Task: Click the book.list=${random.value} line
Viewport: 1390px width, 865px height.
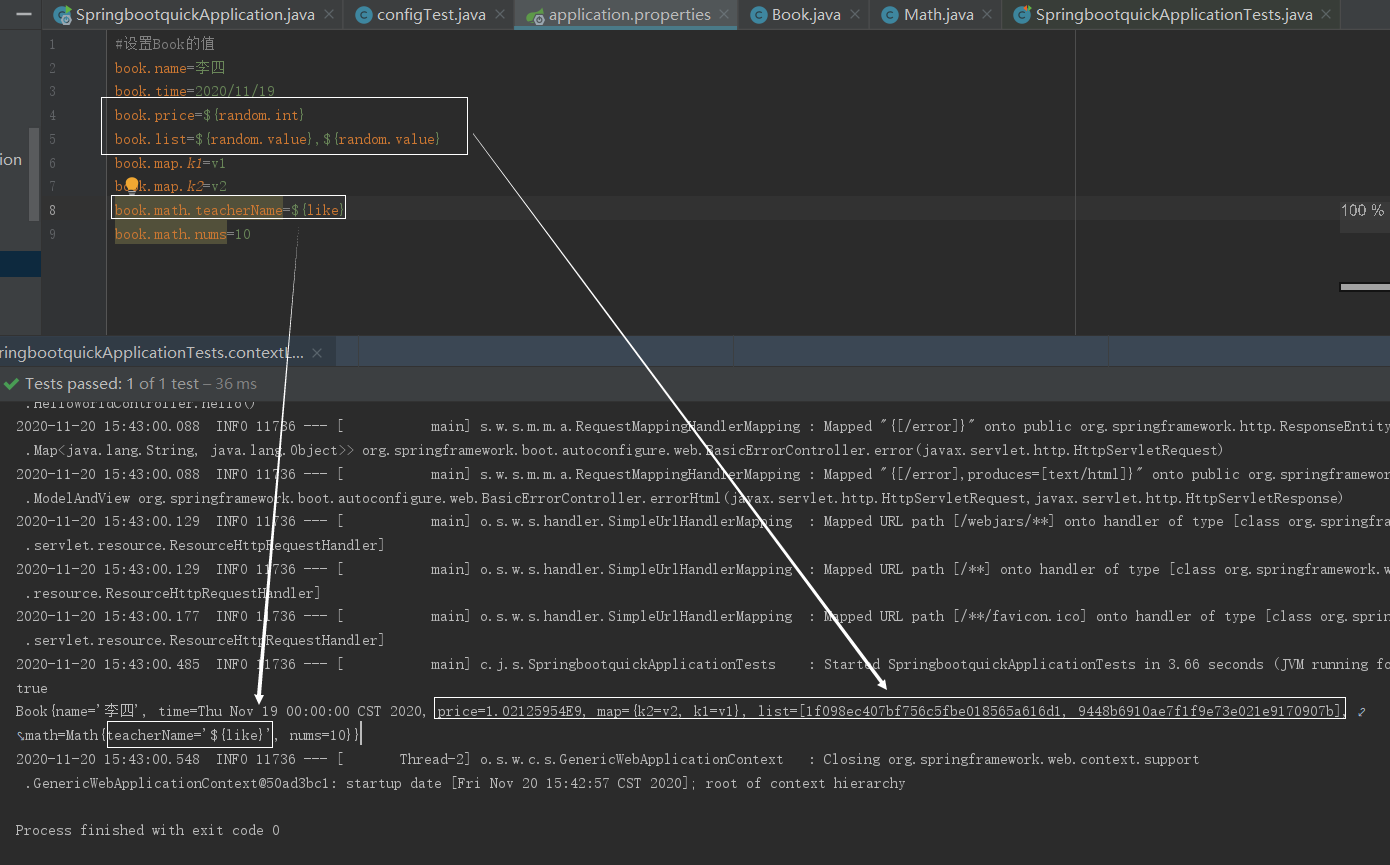Action: coord(277,139)
